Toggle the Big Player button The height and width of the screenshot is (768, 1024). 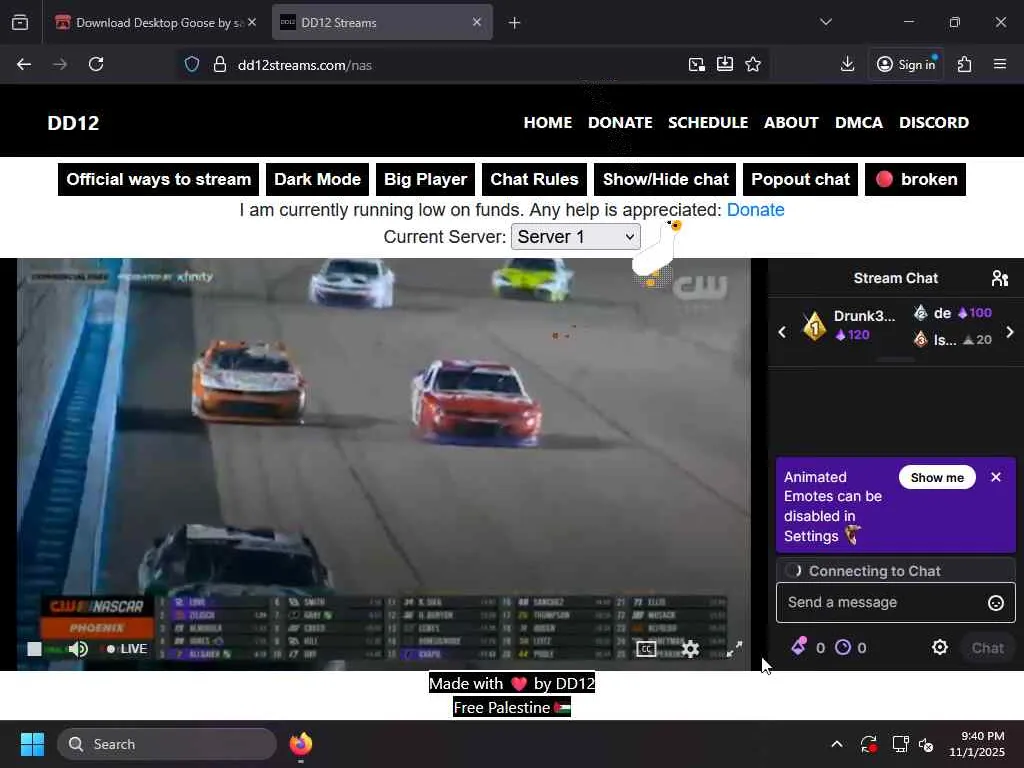pos(425,180)
